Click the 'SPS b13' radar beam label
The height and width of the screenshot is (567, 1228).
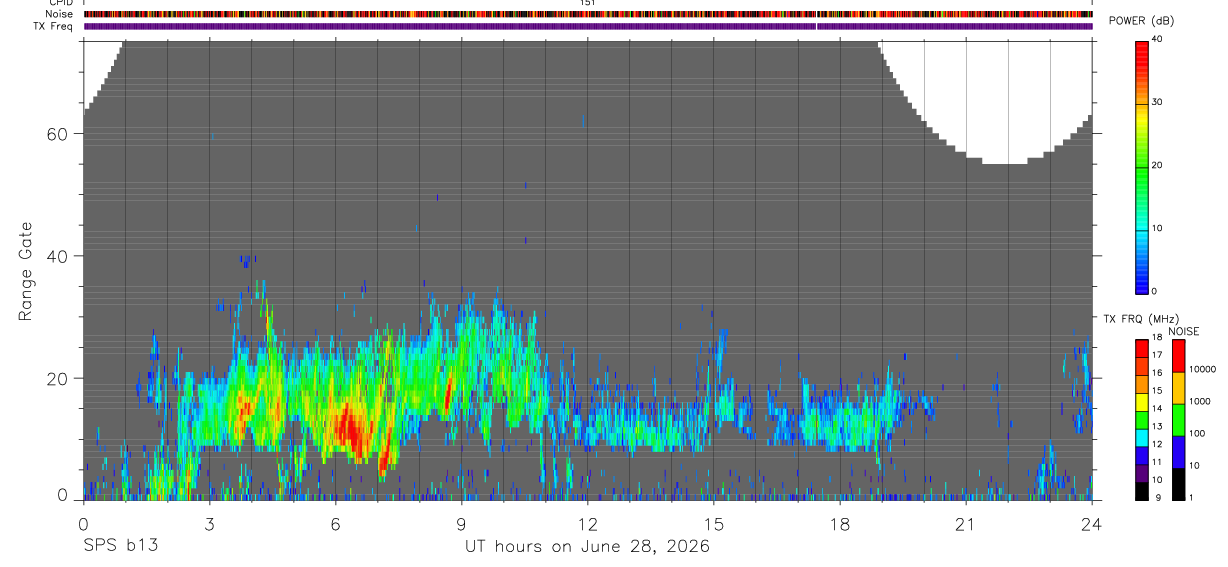pyautogui.click(x=120, y=547)
